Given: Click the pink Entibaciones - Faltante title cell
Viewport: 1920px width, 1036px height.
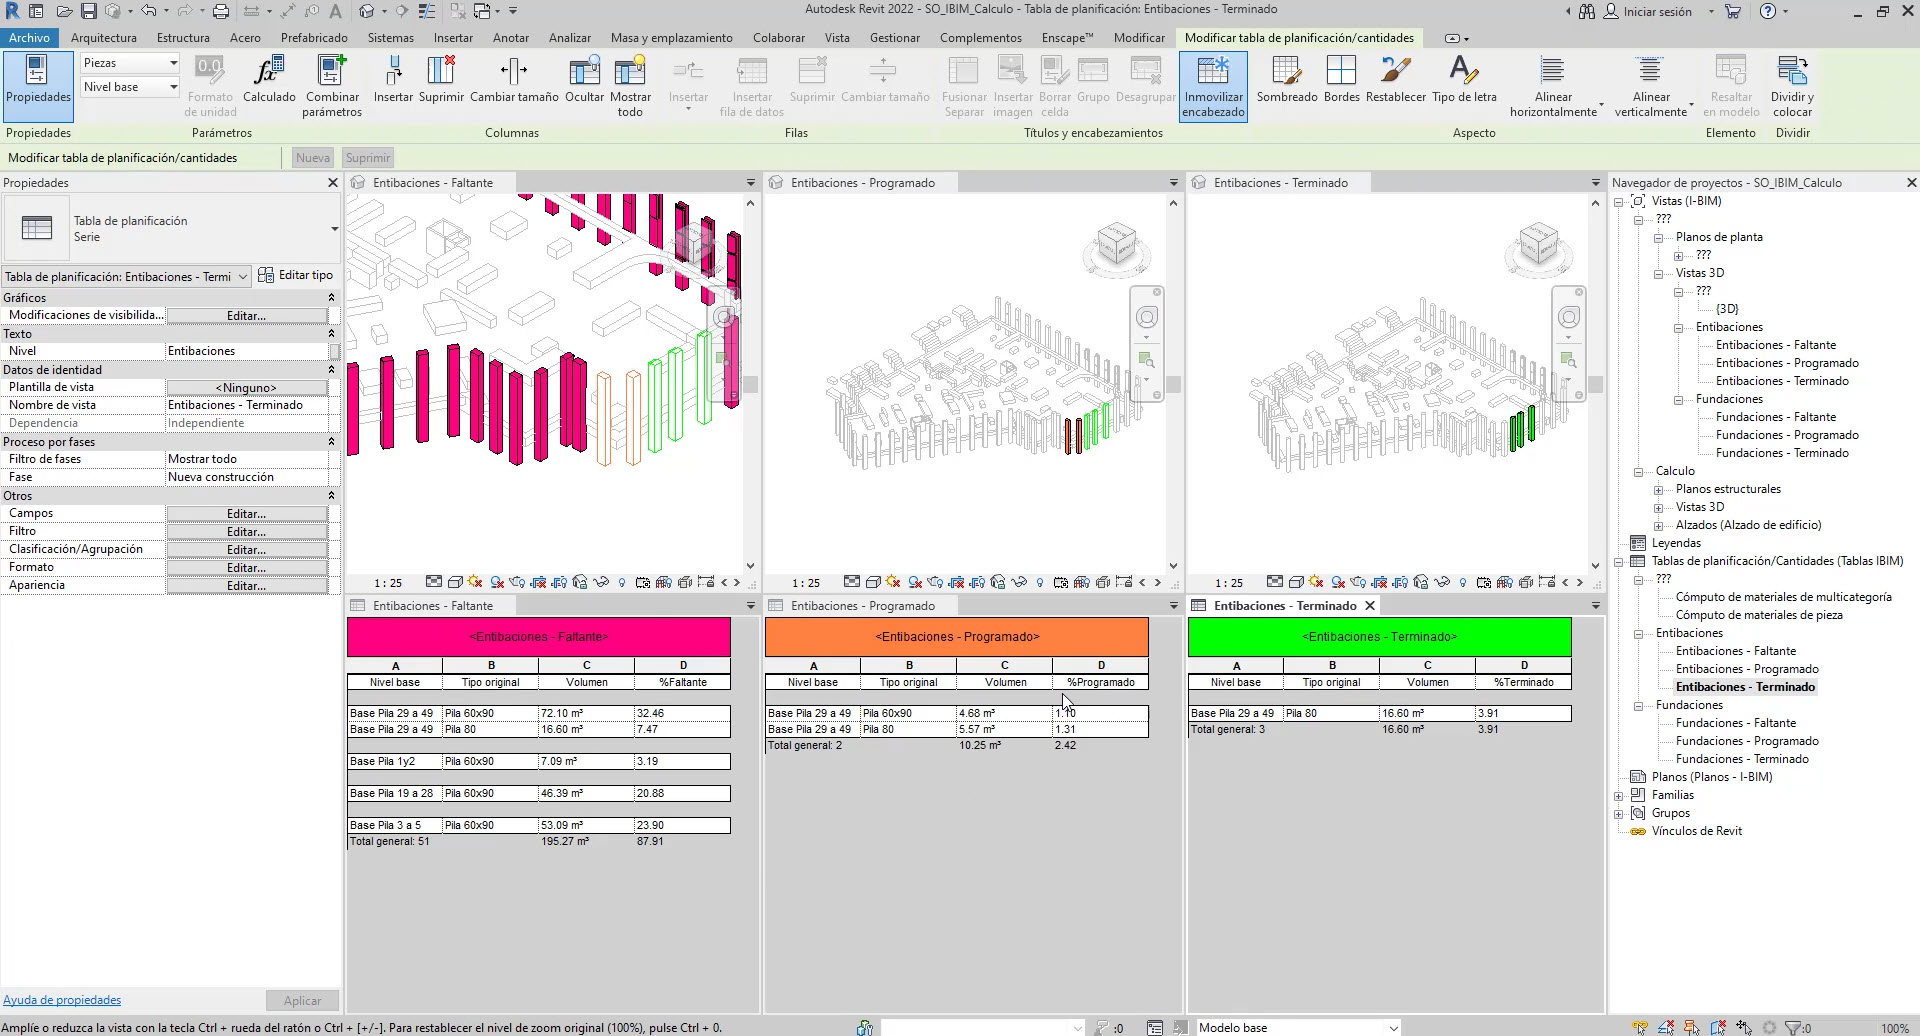Looking at the screenshot, I should 538,637.
